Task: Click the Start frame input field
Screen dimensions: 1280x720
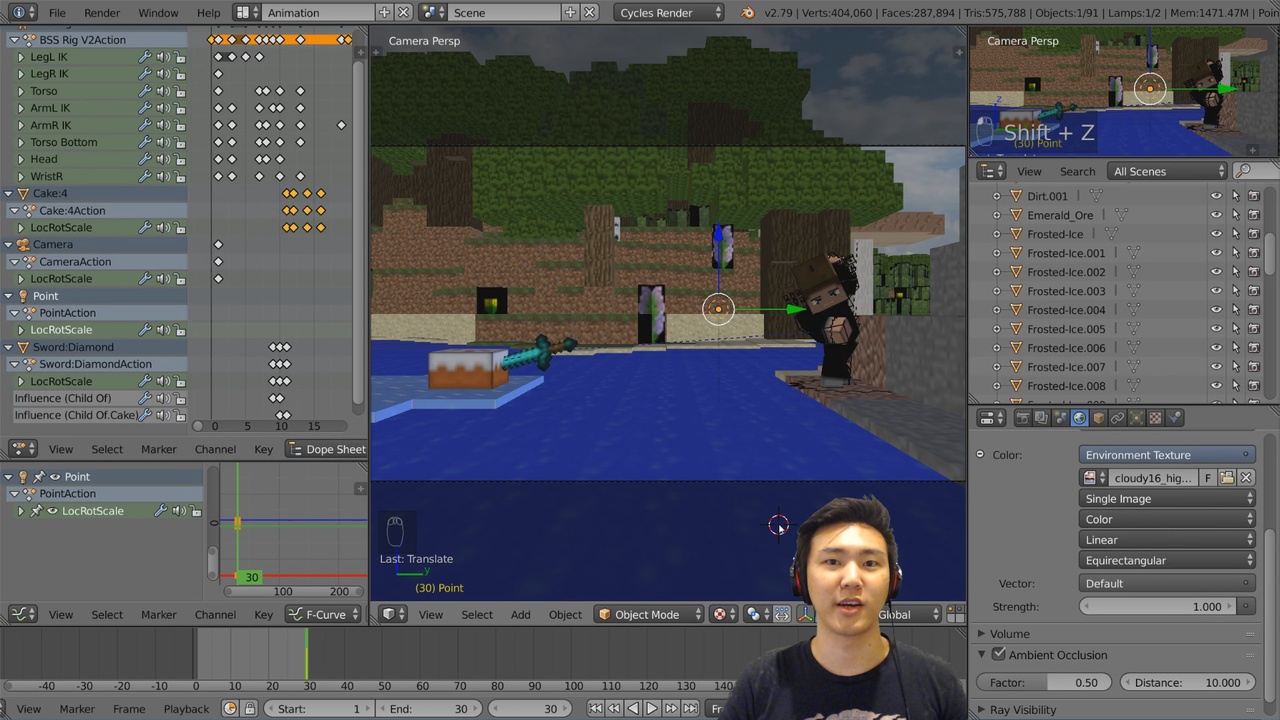Action: click(320, 709)
